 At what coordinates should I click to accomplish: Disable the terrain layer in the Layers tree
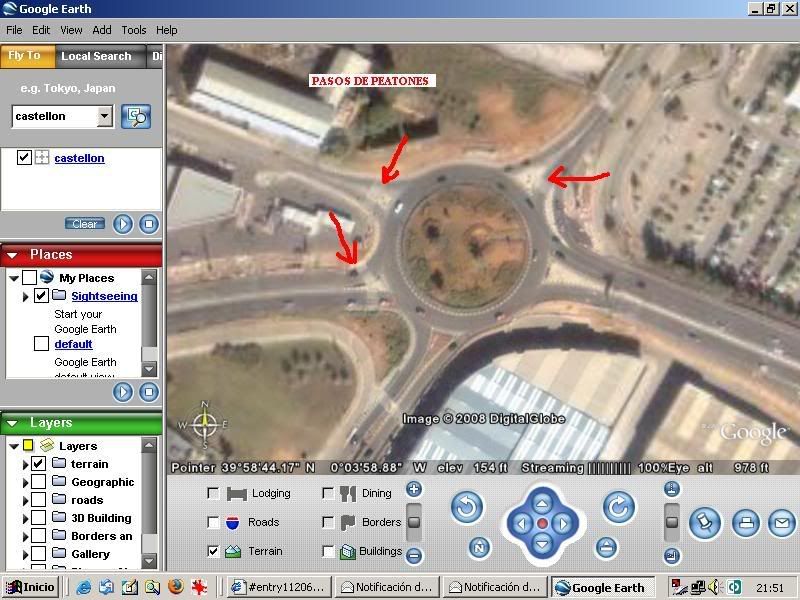(x=38, y=463)
